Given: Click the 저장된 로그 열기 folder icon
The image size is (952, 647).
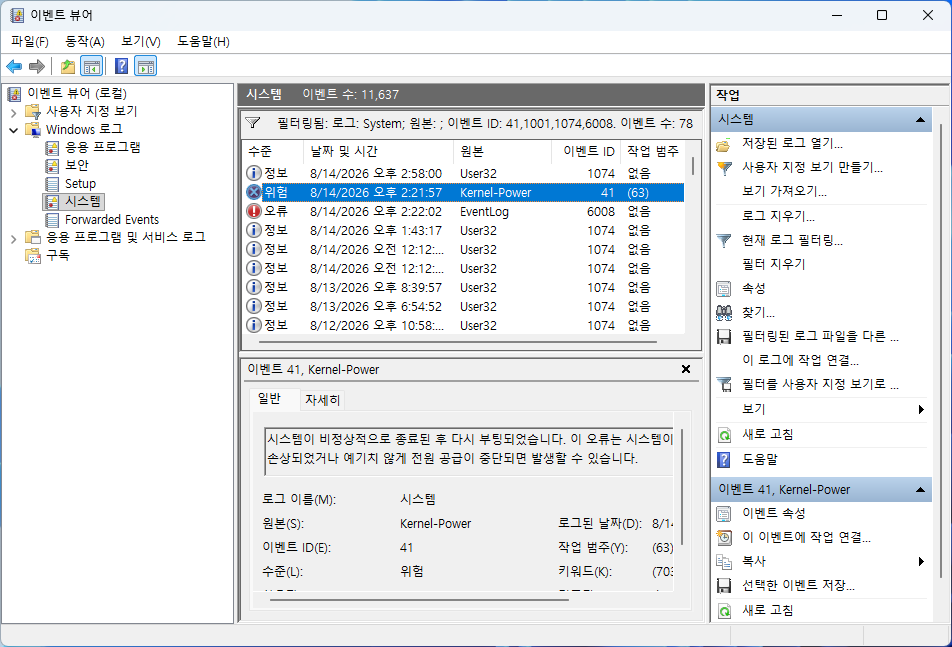Looking at the screenshot, I should click(x=724, y=144).
